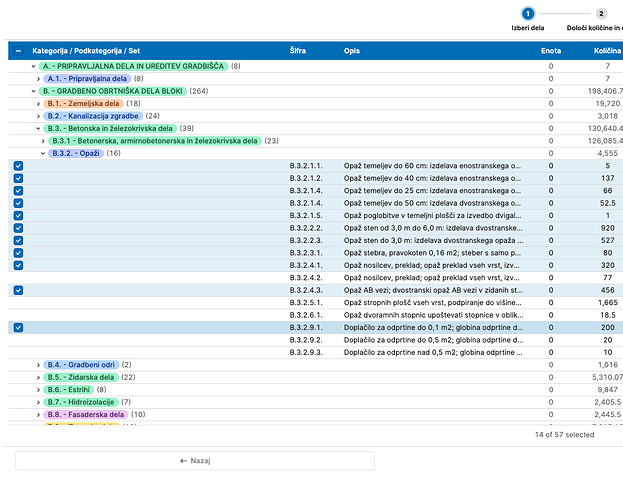Image resolution: width=623 pixels, height=500 pixels.
Task: Uncheck the Opaž temeljev do 50 cm checkbox
Action: click(18, 203)
